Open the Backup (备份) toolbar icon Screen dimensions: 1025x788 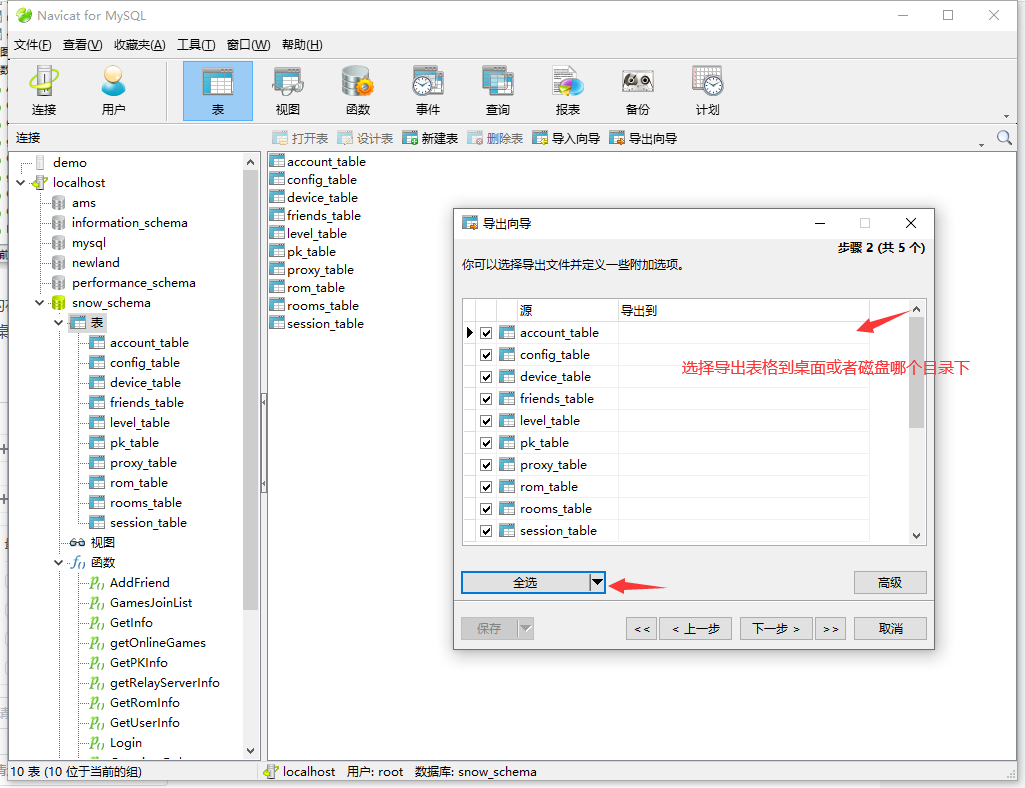point(637,91)
